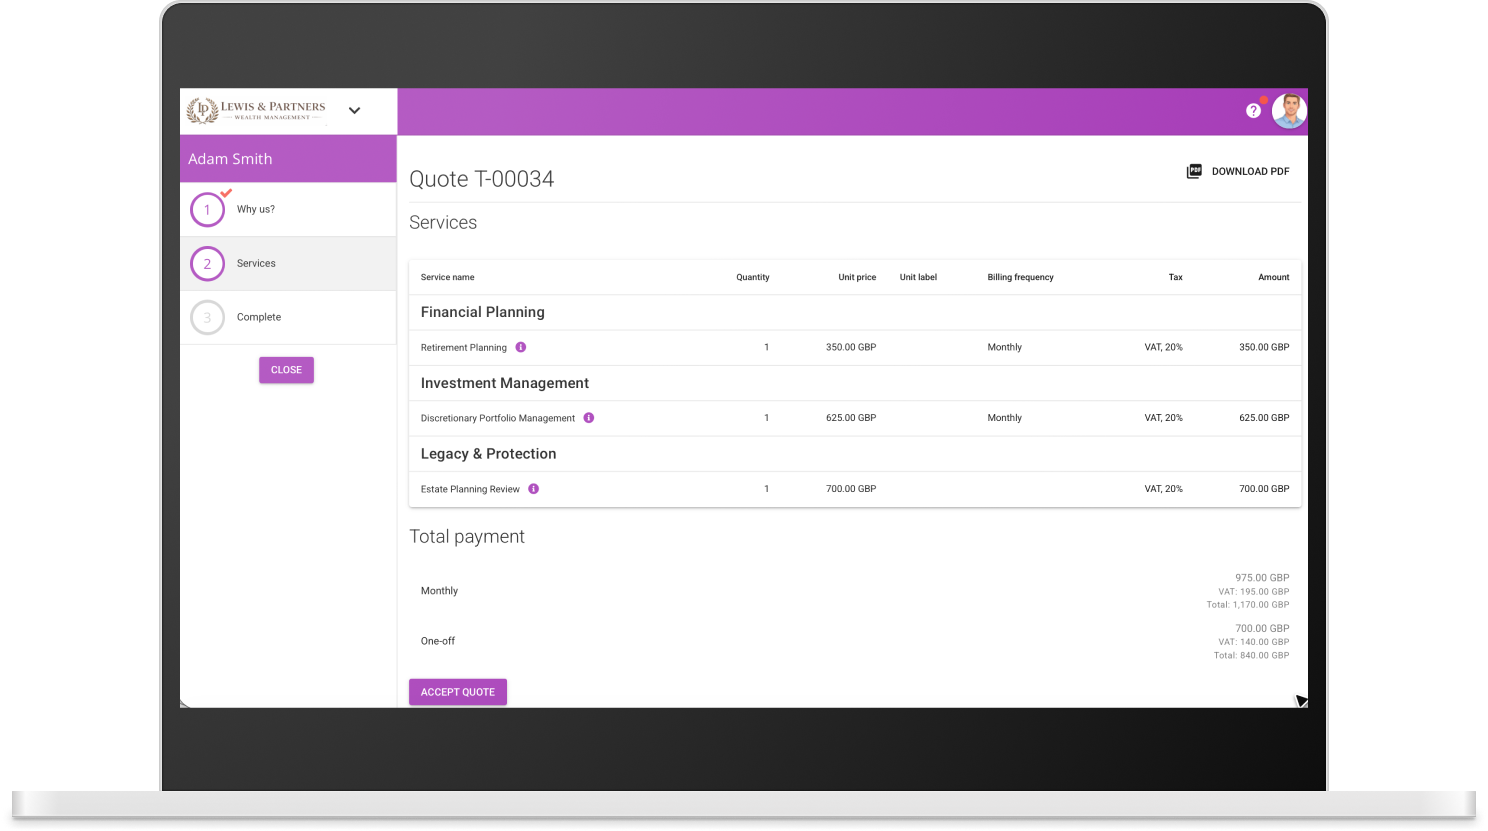Select the Amount column header
The width and height of the screenshot is (1488, 831).
[1273, 277]
